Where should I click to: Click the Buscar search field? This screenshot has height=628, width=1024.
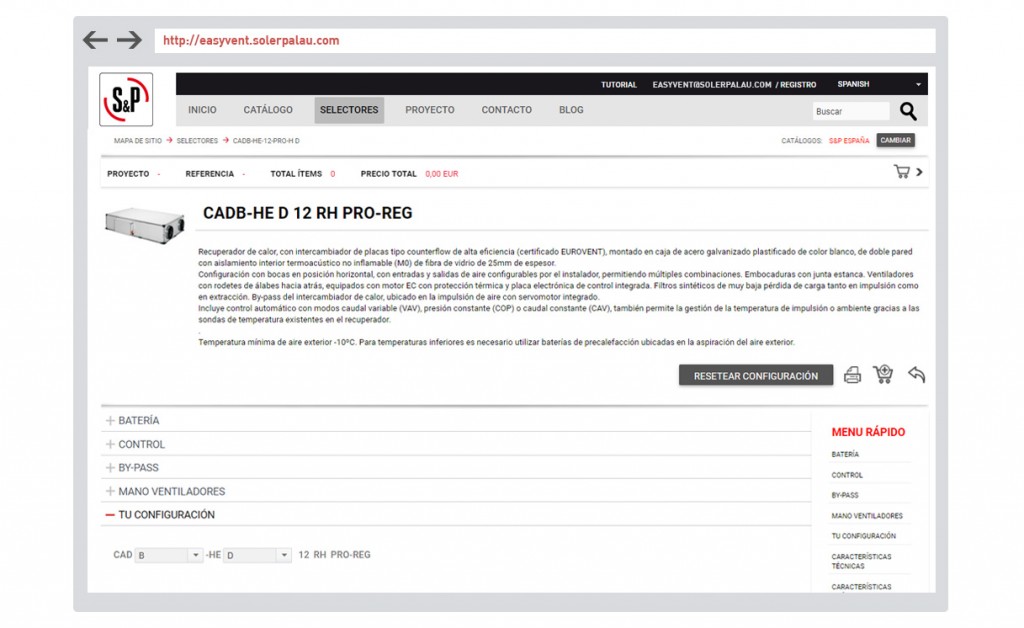click(x=851, y=112)
